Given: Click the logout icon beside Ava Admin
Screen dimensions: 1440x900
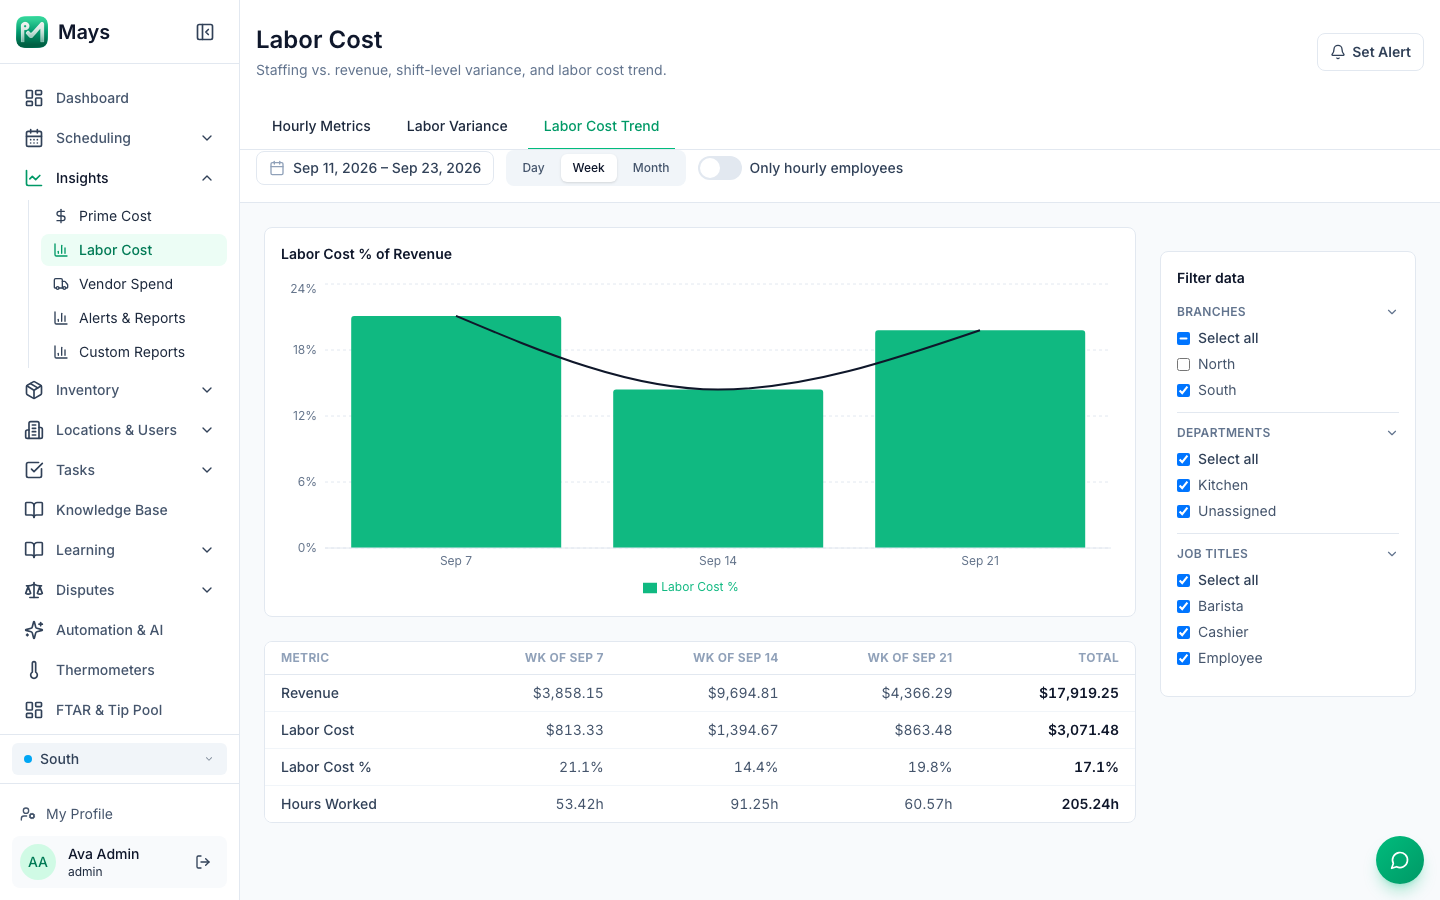Looking at the screenshot, I should [x=203, y=862].
